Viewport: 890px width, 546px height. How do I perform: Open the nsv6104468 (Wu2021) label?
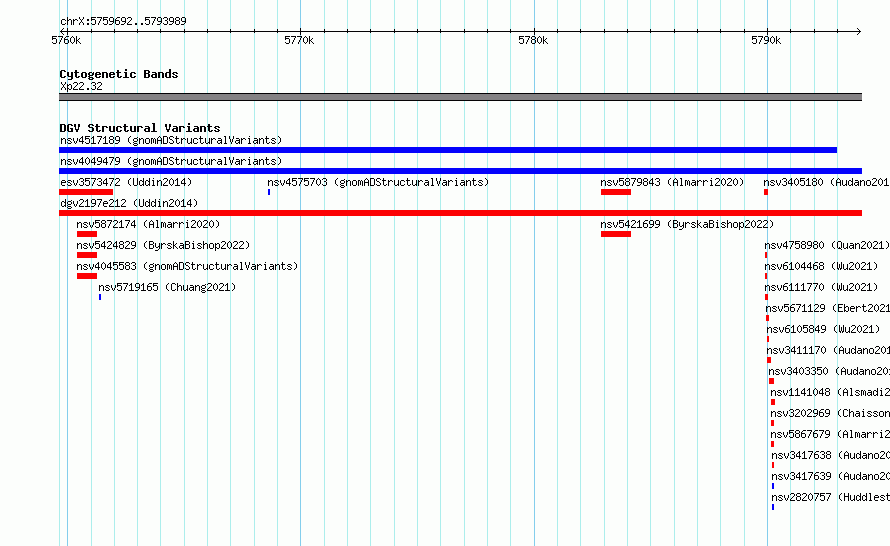(x=821, y=266)
